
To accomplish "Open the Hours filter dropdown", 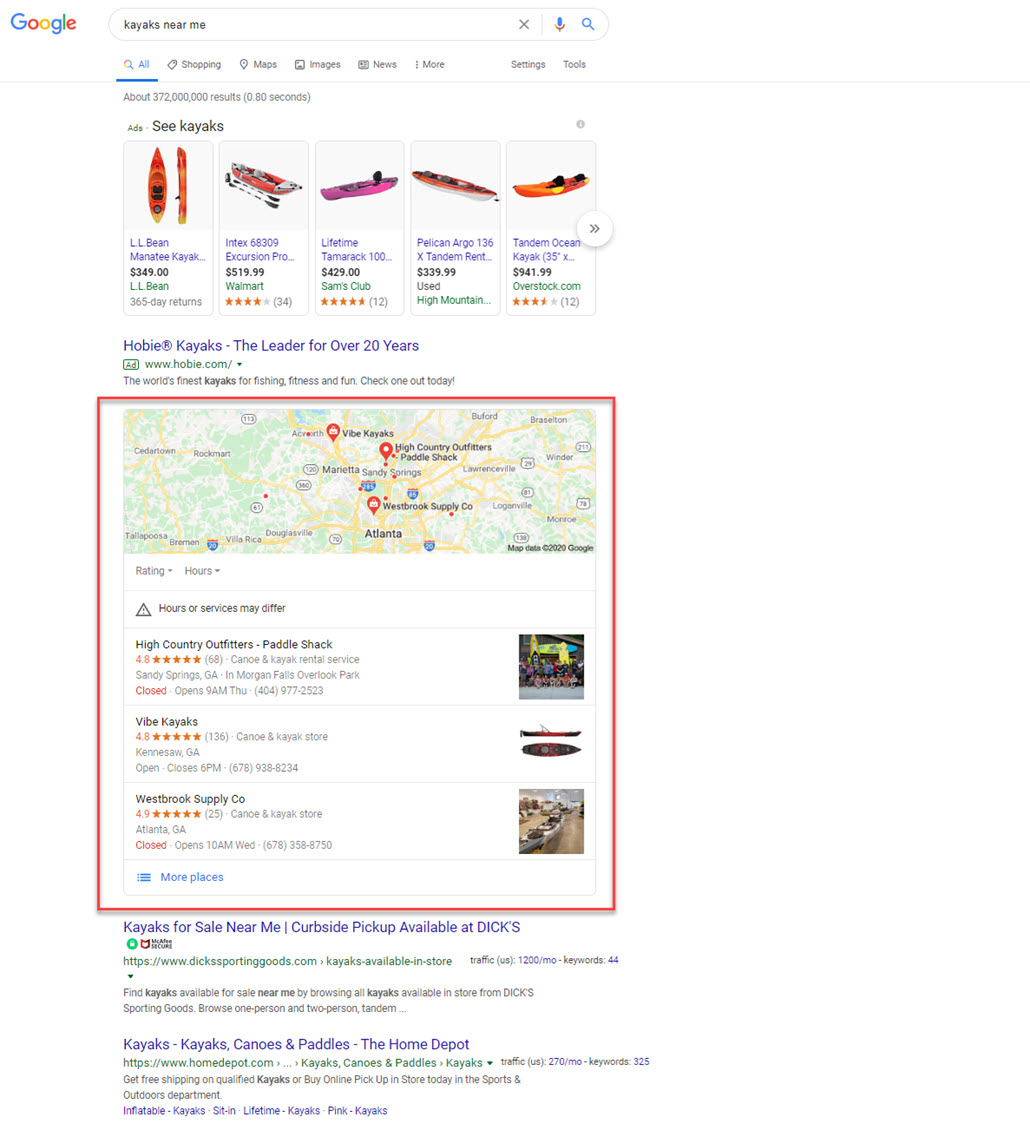I will click(202, 571).
